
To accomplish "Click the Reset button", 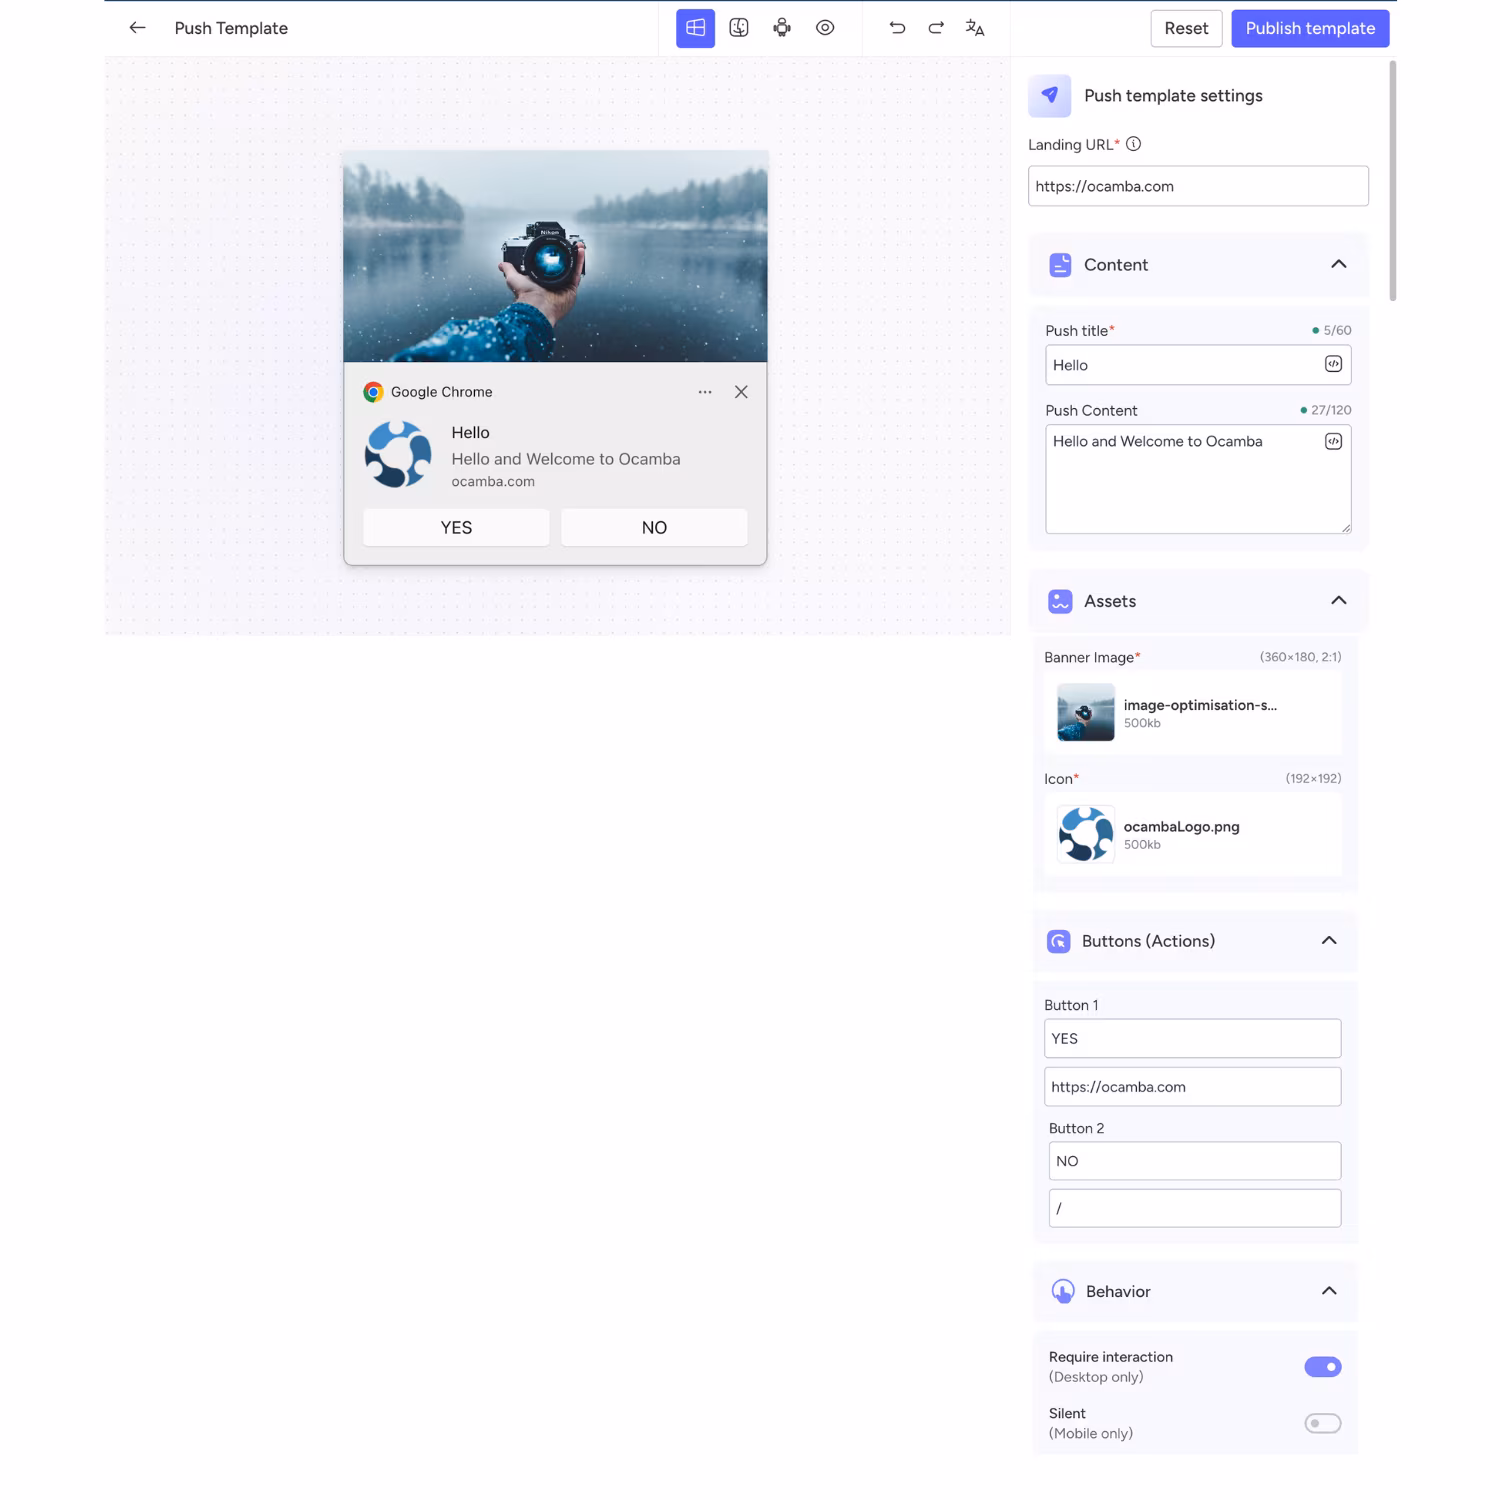I will [1186, 28].
